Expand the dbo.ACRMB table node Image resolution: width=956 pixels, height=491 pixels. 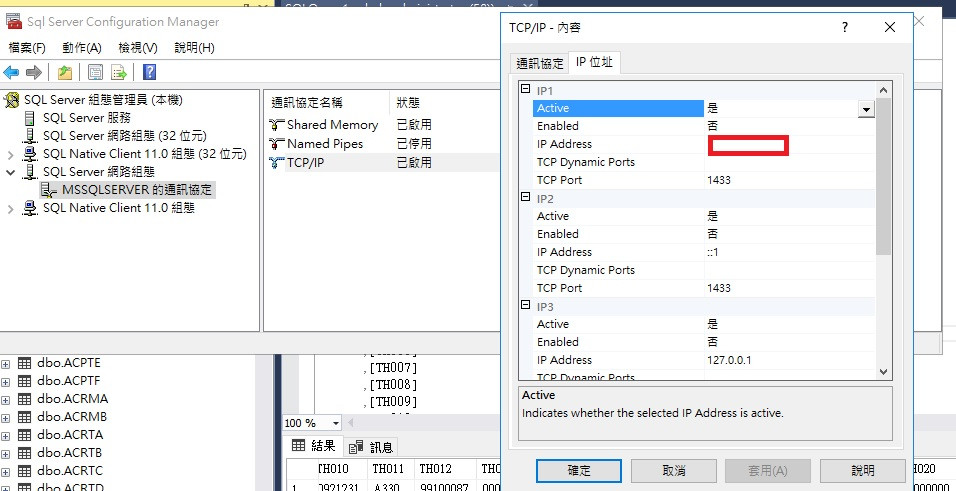5,418
